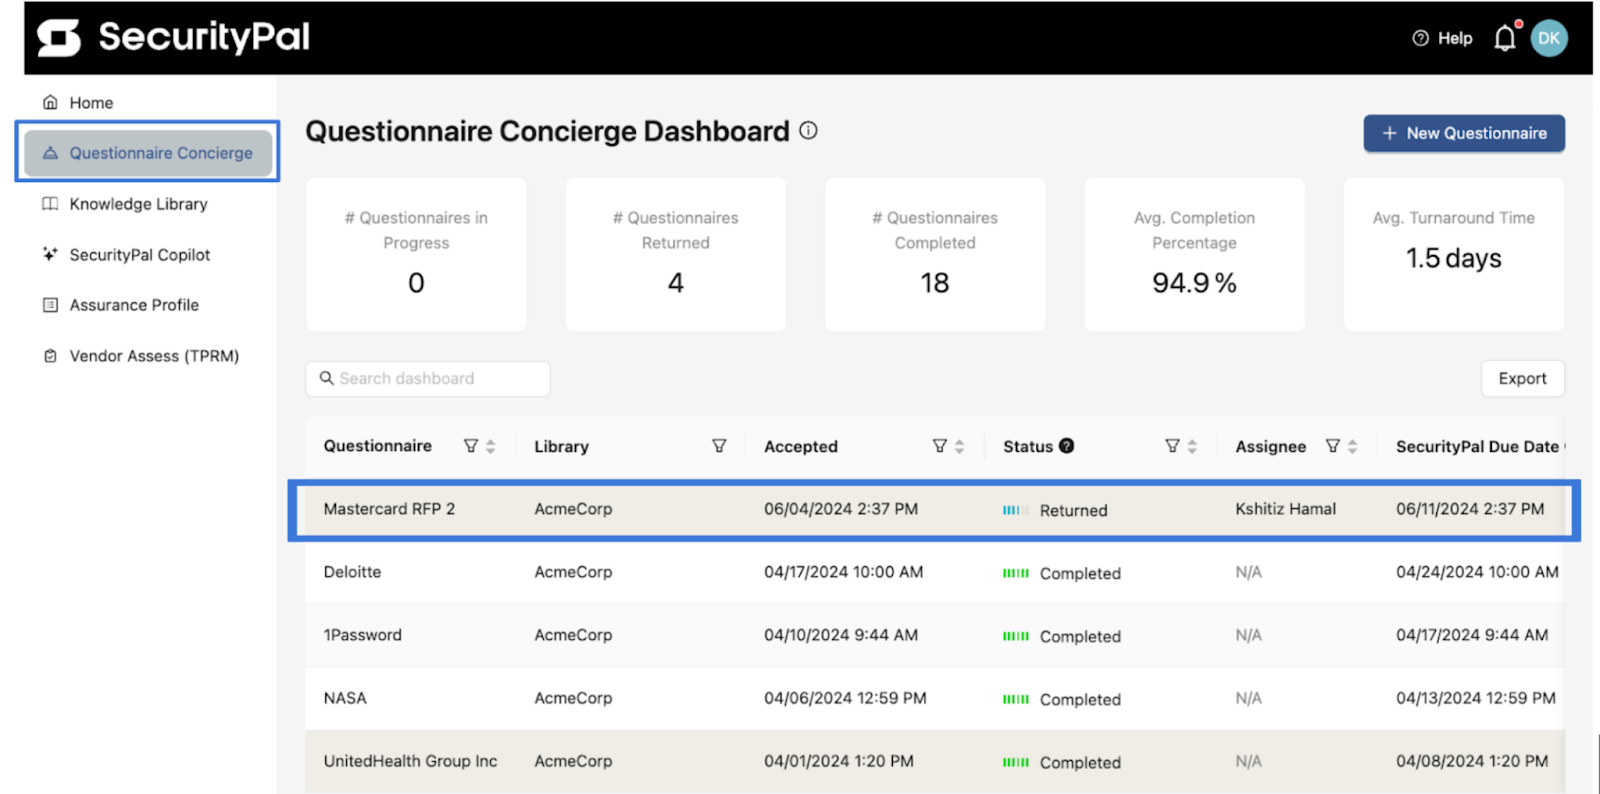Click the Returned status of Mastercard RFP 2
1600x794 pixels.
pyautogui.click(x=1055, y=510)
